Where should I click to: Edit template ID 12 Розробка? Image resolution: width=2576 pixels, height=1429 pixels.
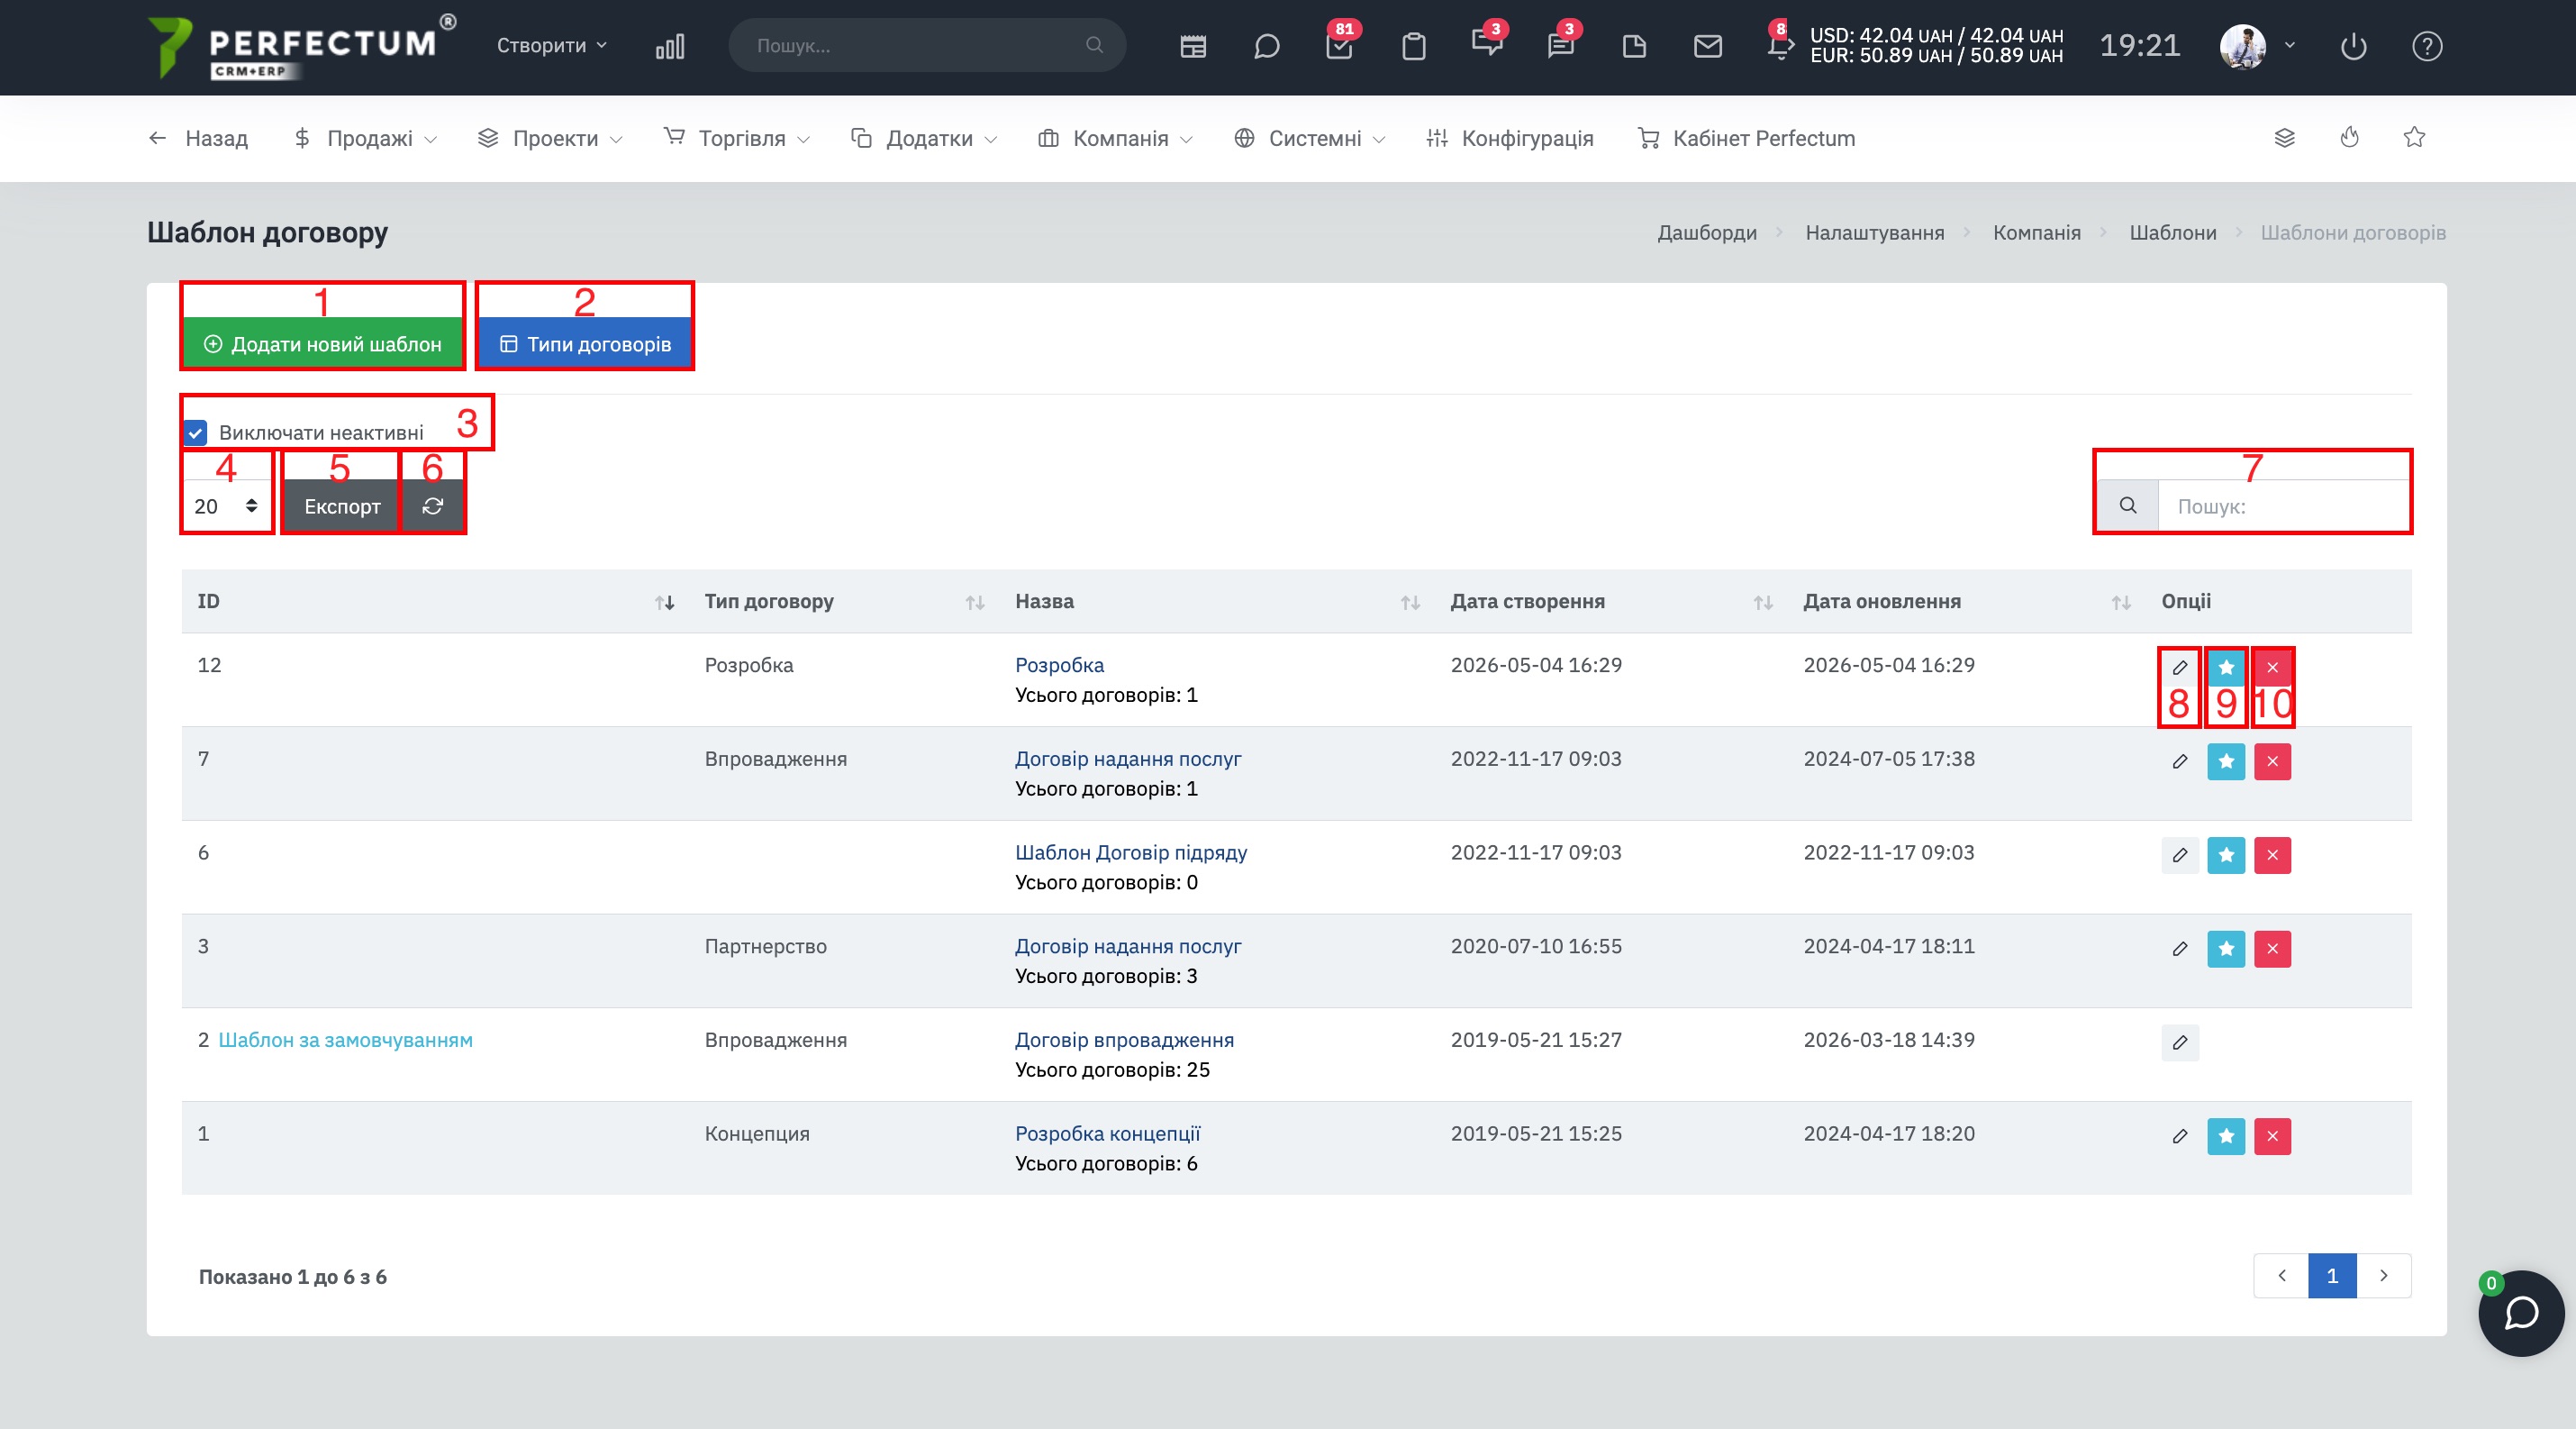[x=2180, y=667]
